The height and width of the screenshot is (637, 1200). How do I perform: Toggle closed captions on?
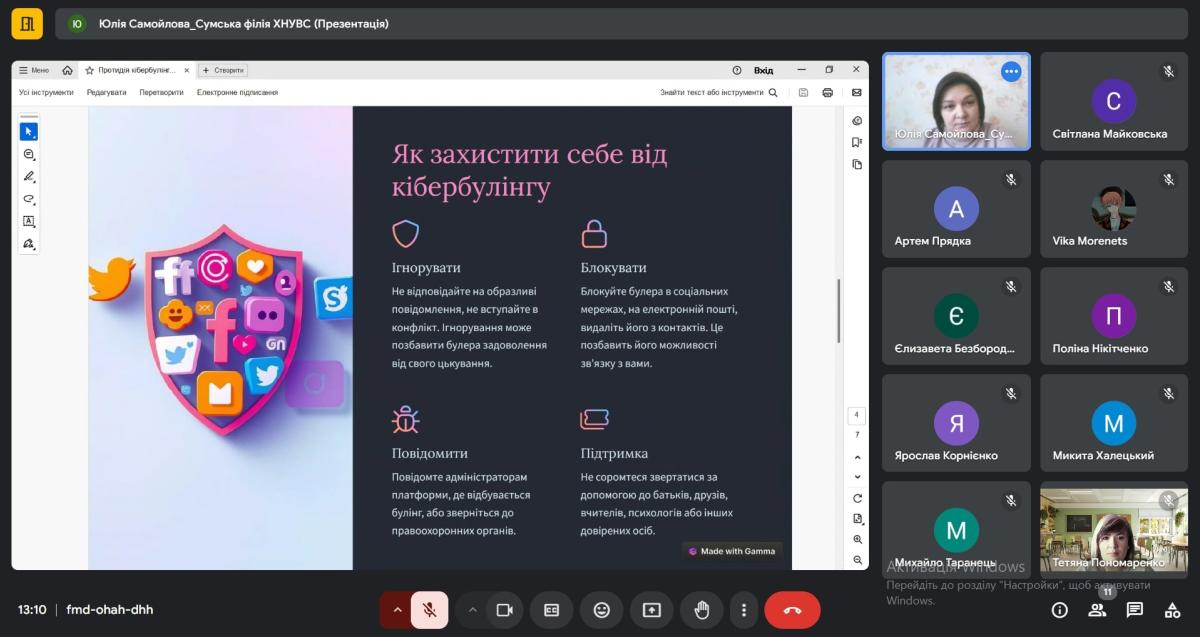click(551, 610)
